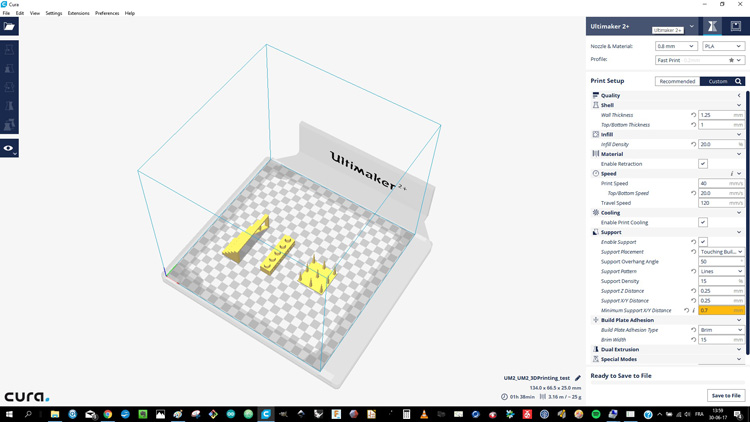Reset Top/Bottom Speed with revert icon
750x422 pixels.
pos(693,193)
